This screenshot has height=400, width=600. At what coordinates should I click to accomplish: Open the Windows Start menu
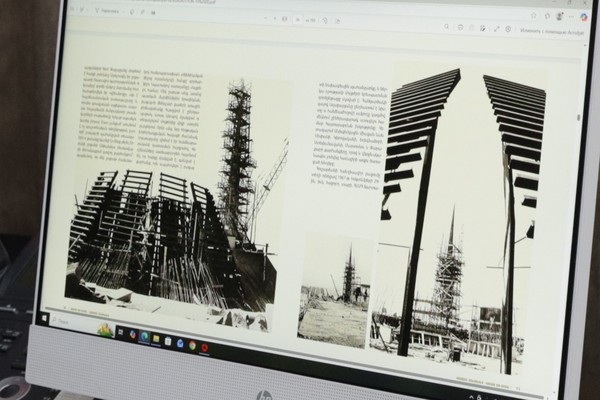[44, 319]
